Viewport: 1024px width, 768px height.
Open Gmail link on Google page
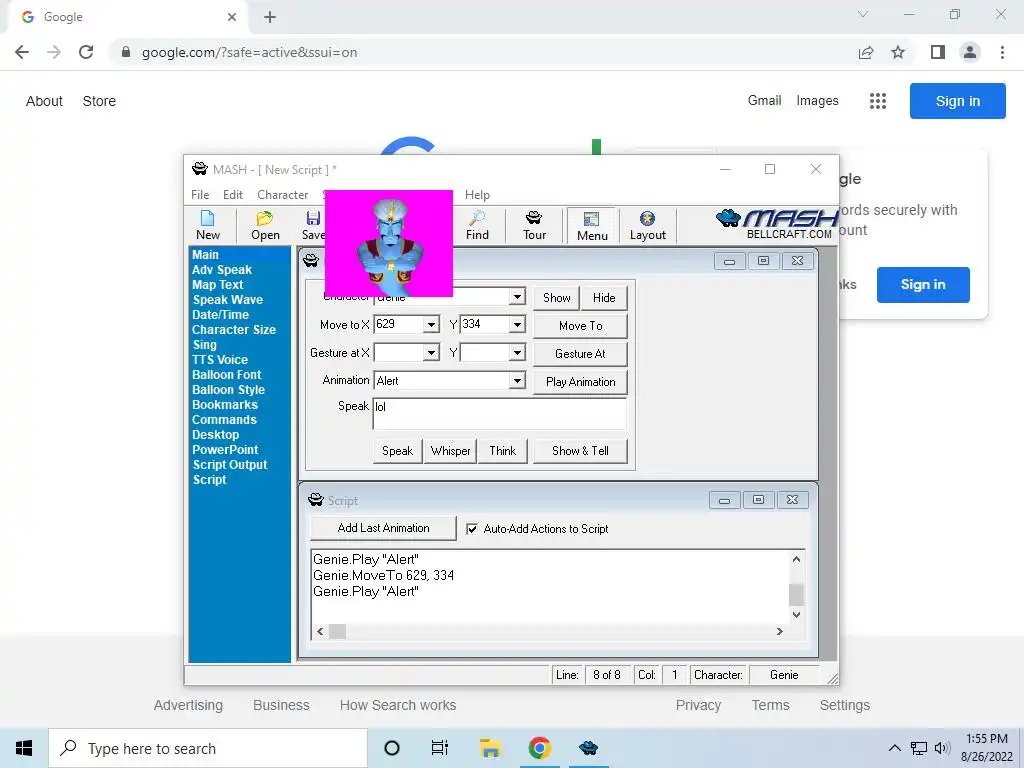point(765,101)
